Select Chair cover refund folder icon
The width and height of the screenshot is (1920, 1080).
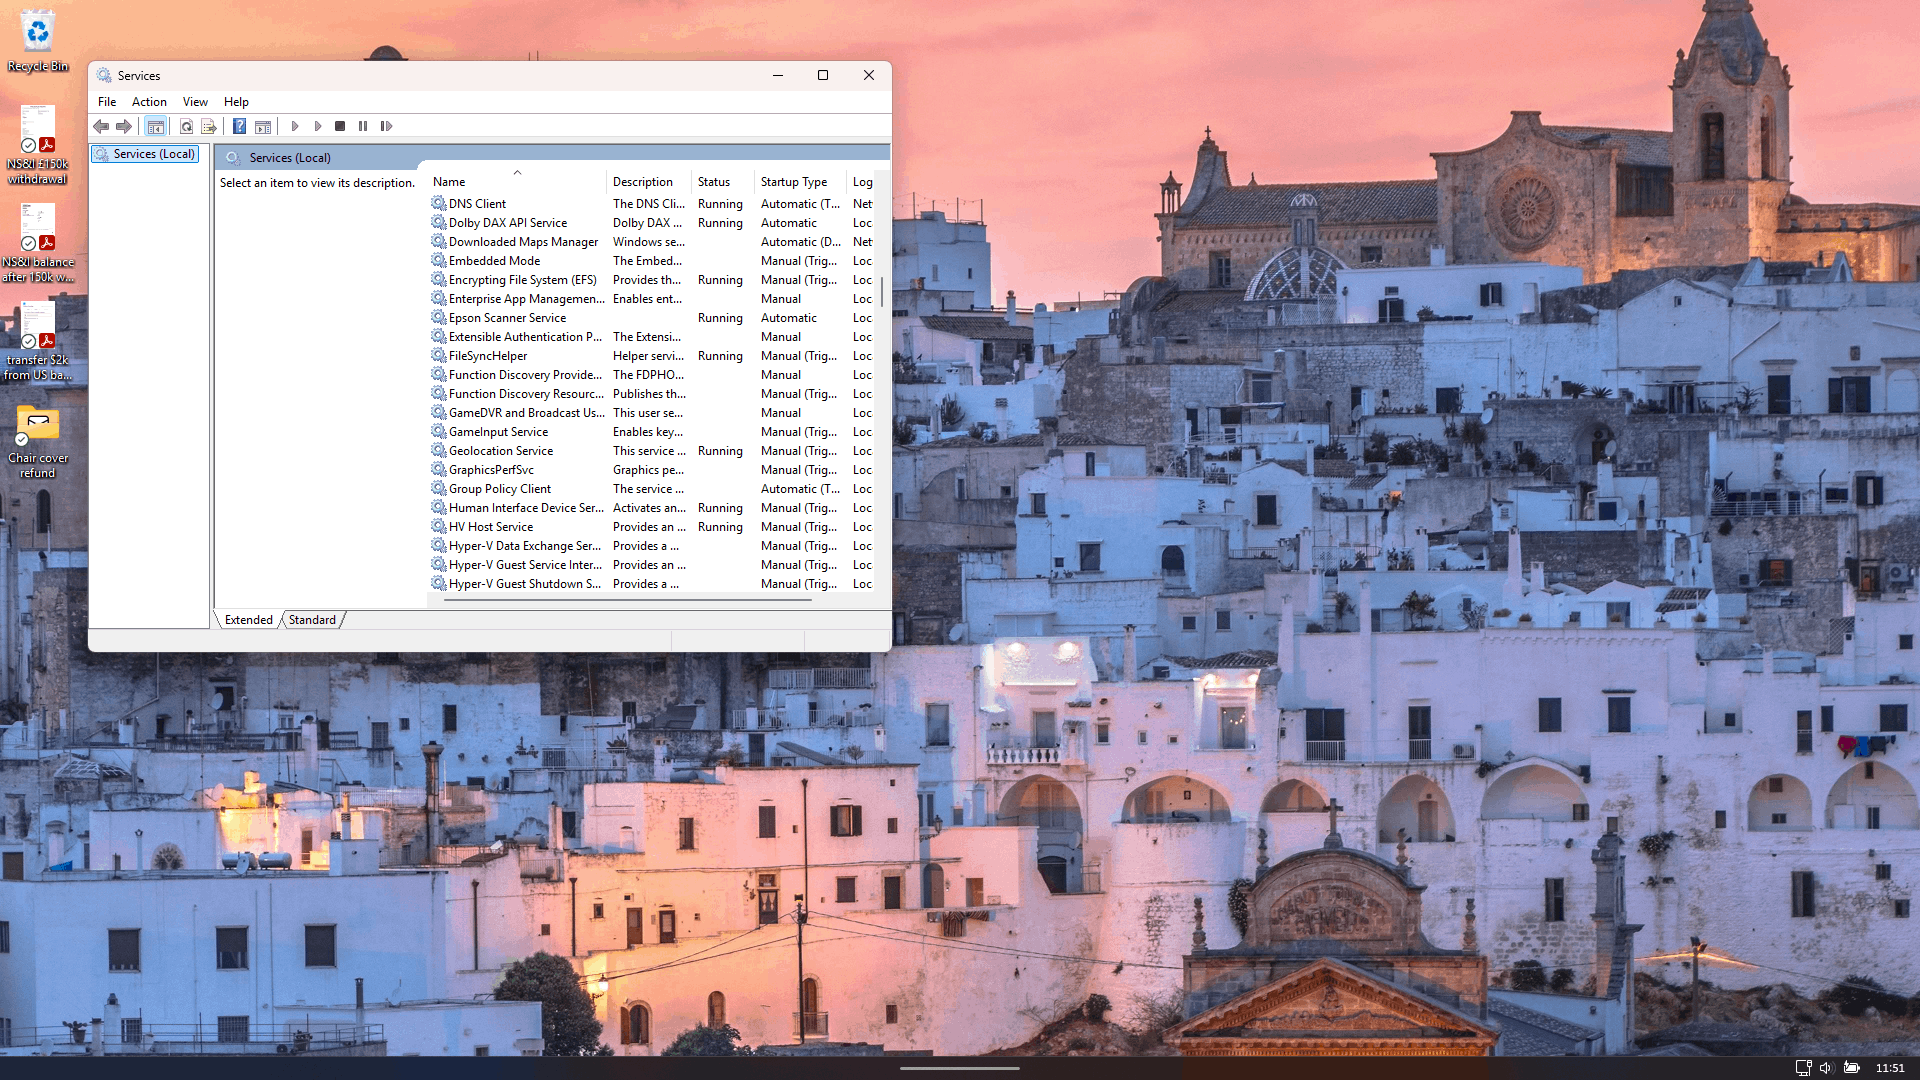38,441
